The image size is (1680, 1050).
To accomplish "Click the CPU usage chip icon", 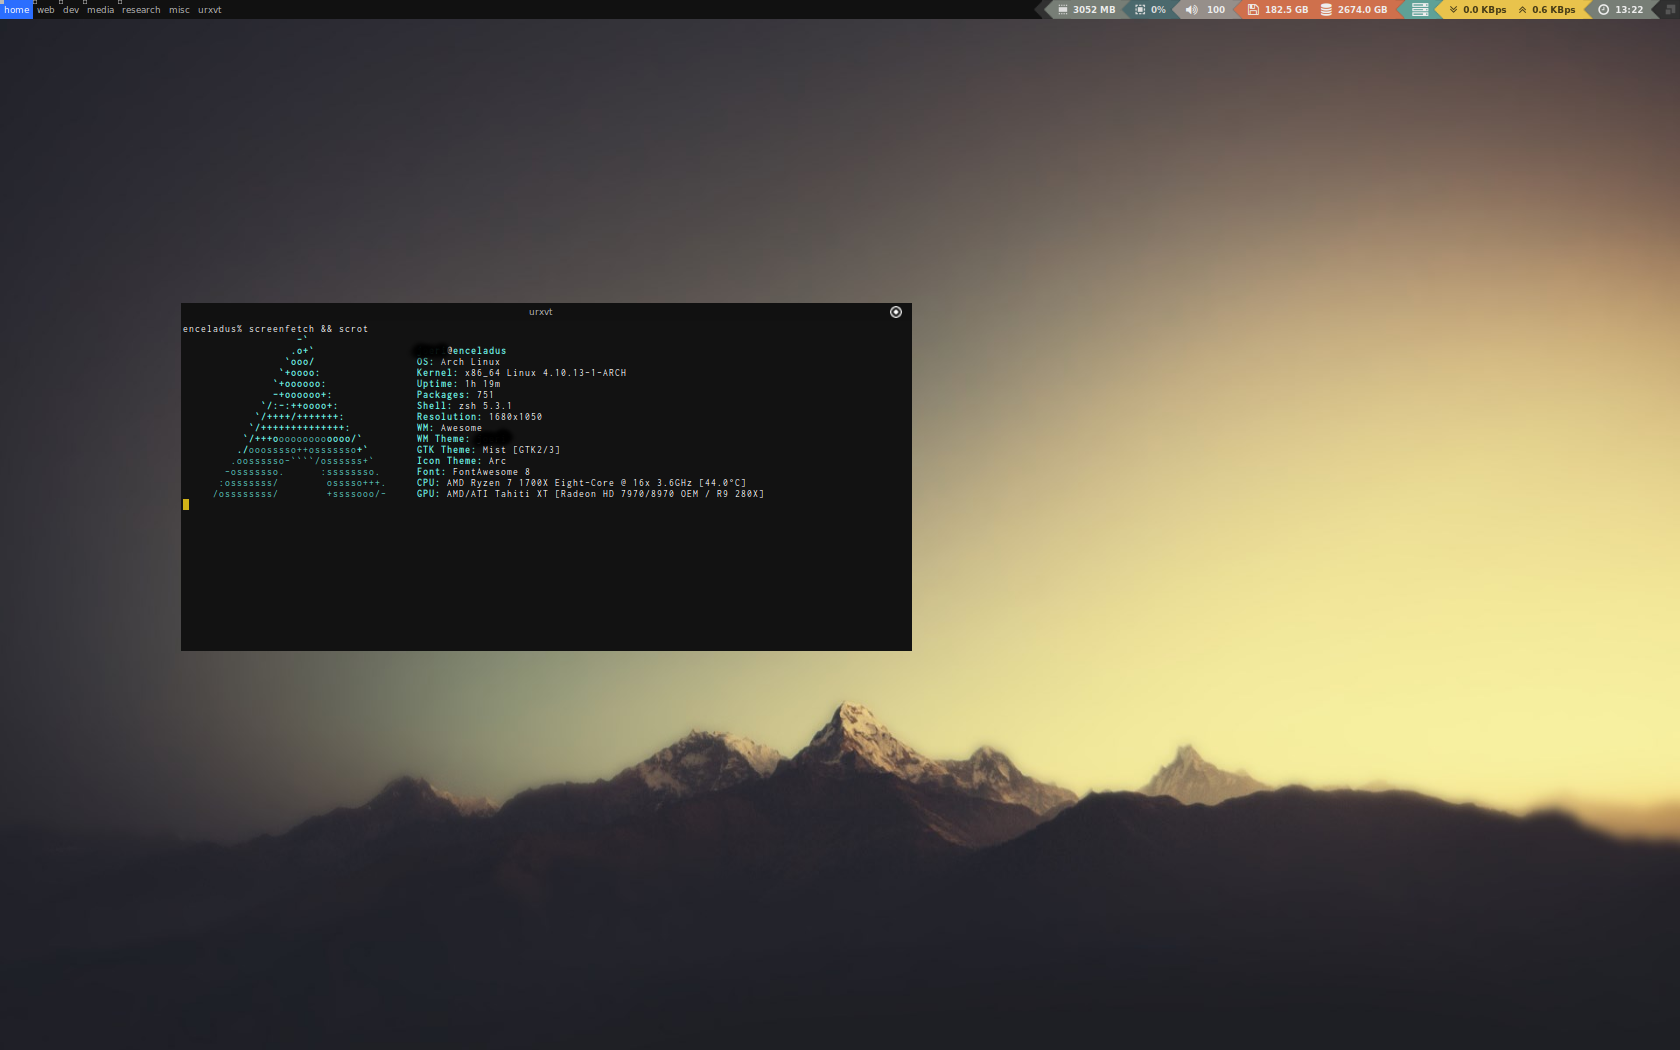I will [1140, 9].
